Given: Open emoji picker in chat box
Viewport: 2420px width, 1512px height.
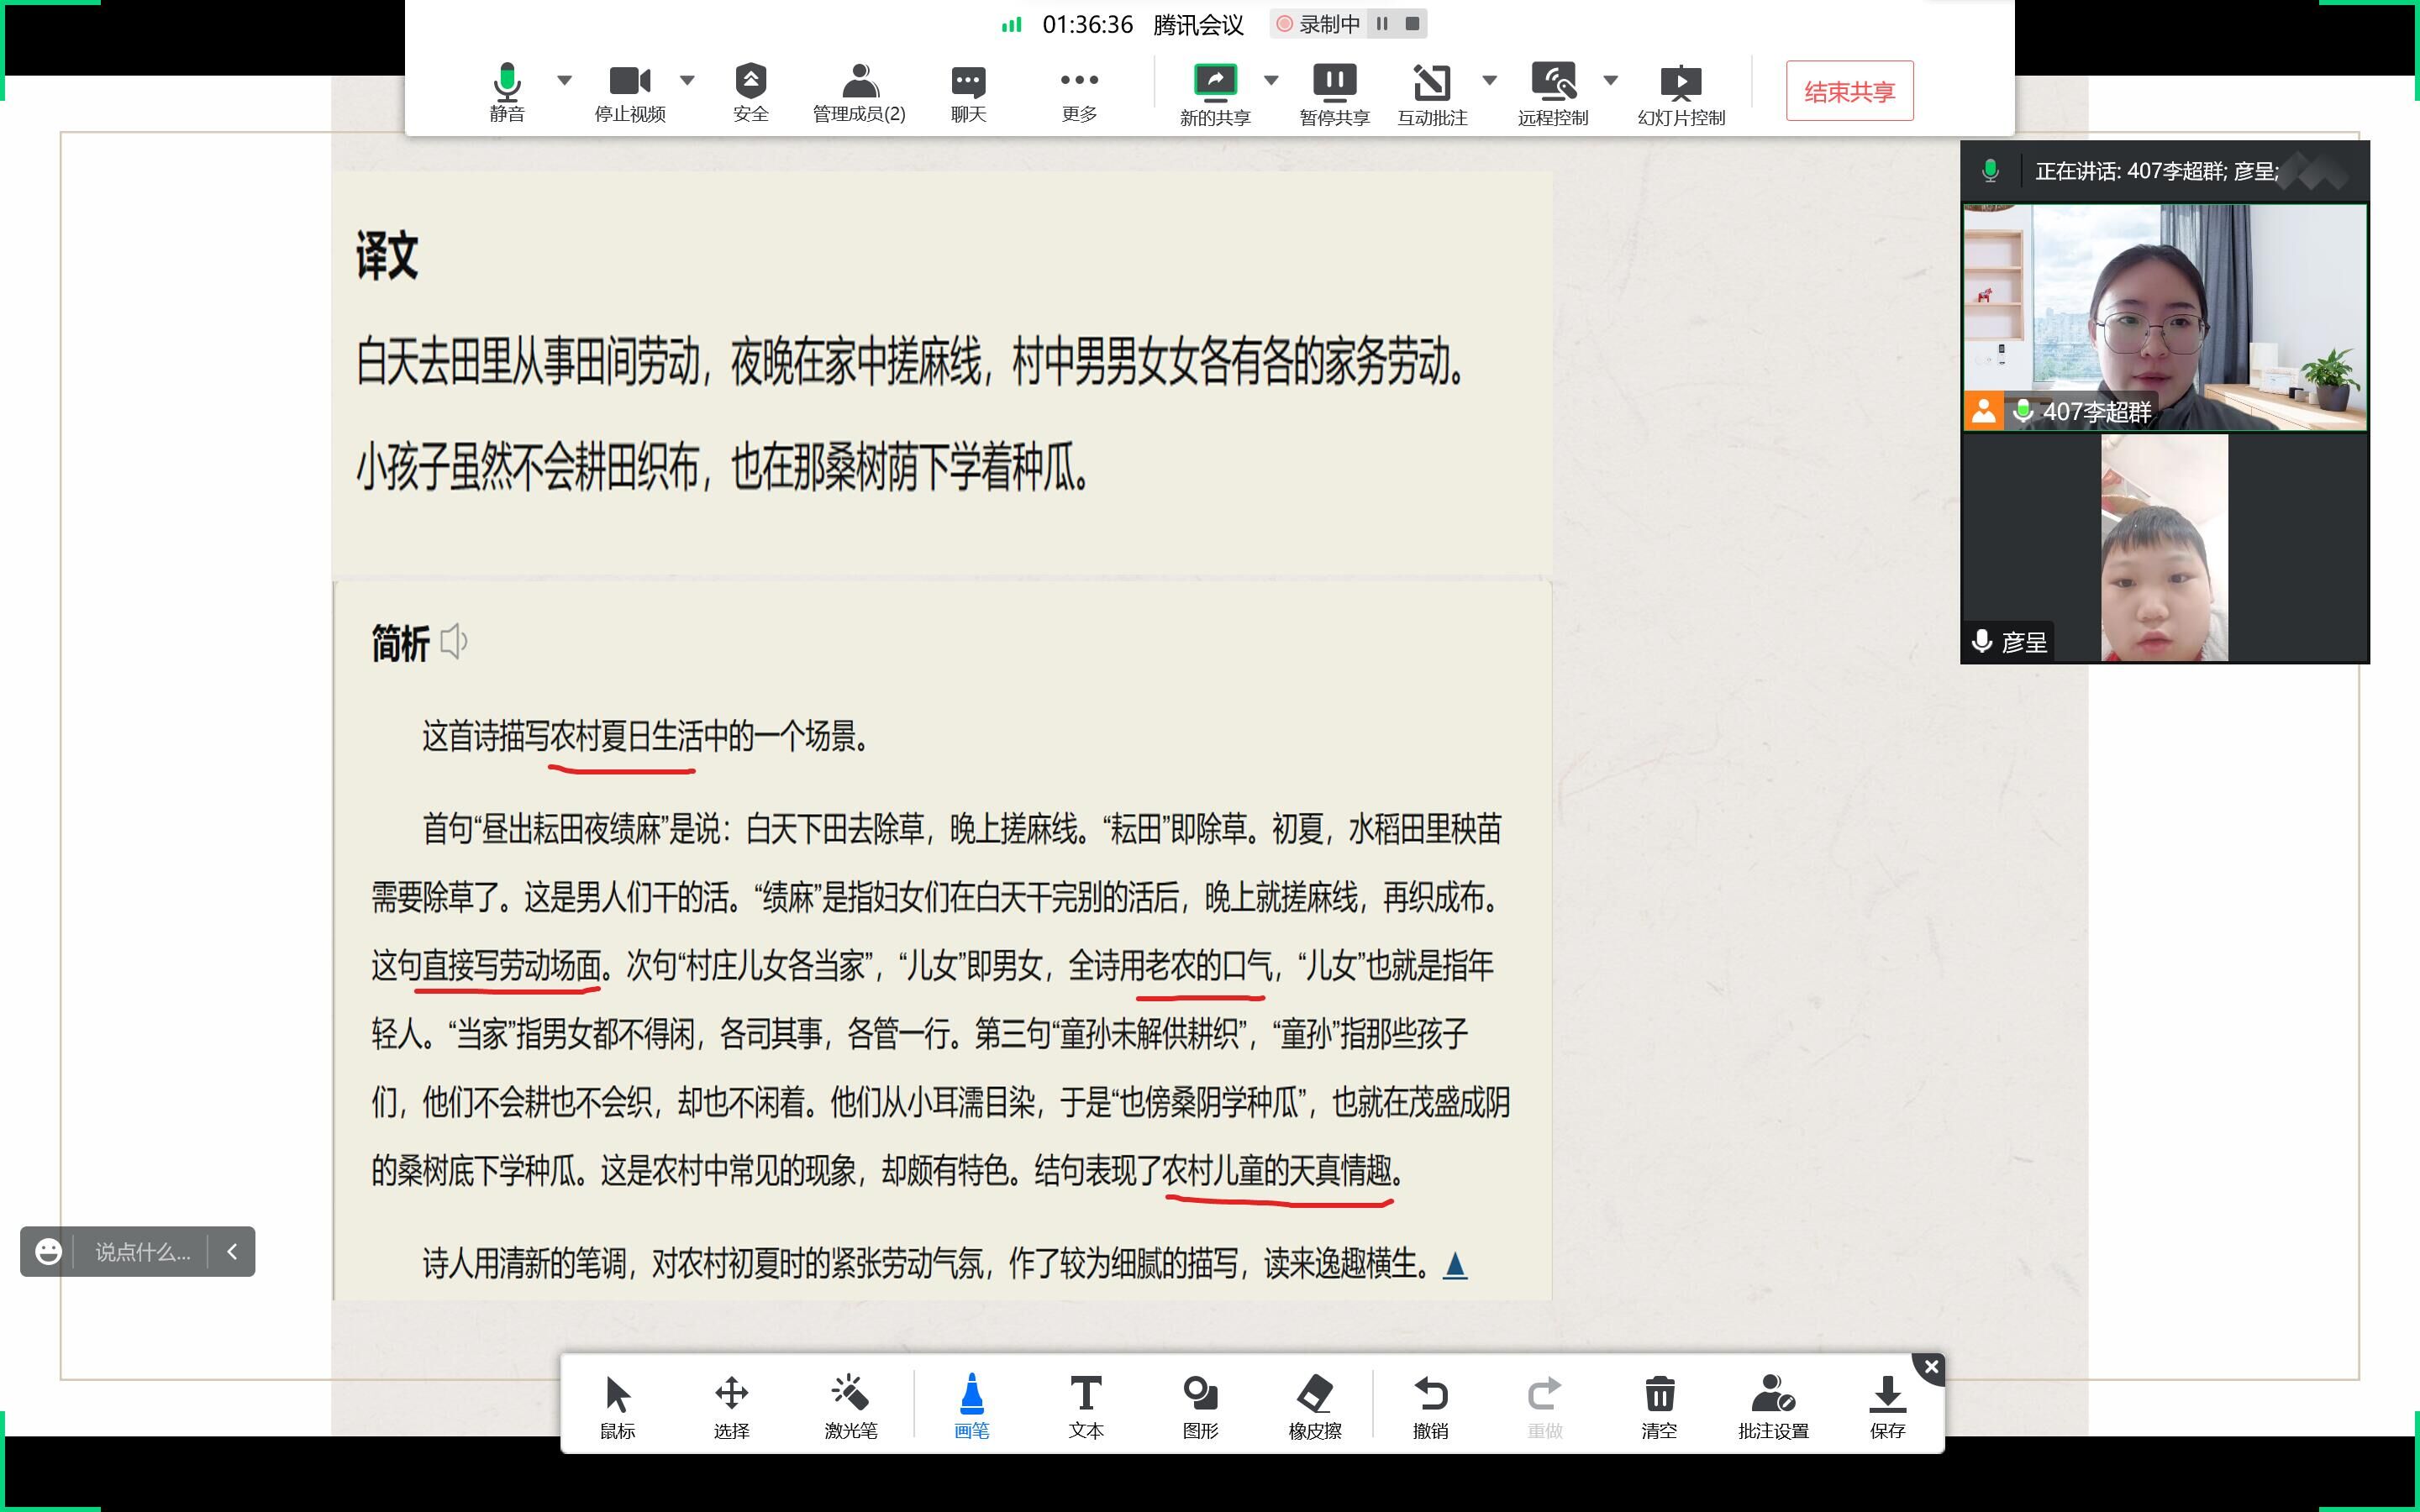Looking at the screenshot, I should point(48,1251).
